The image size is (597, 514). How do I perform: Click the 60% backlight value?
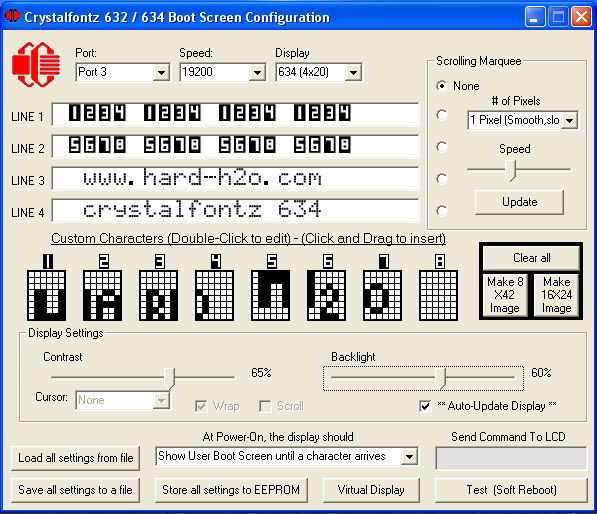point(541,373)
